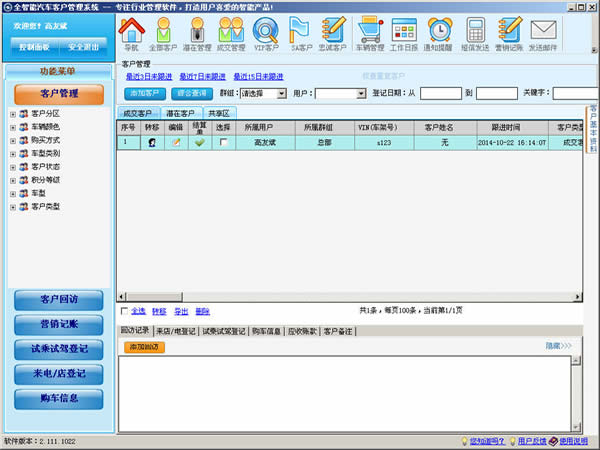
Task: Tick the 选择 checkbox in row 1
Action: click(223, 142)
